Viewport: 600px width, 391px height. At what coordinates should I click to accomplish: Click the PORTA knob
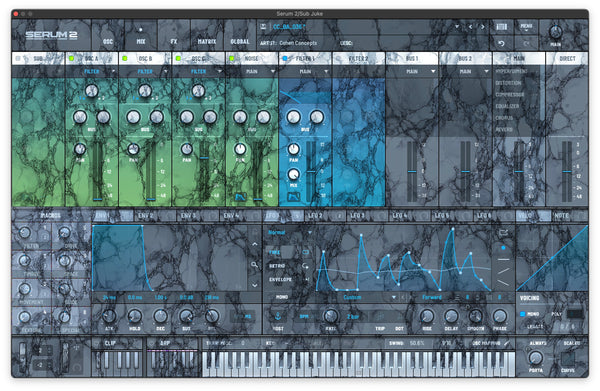click(535, 358)
